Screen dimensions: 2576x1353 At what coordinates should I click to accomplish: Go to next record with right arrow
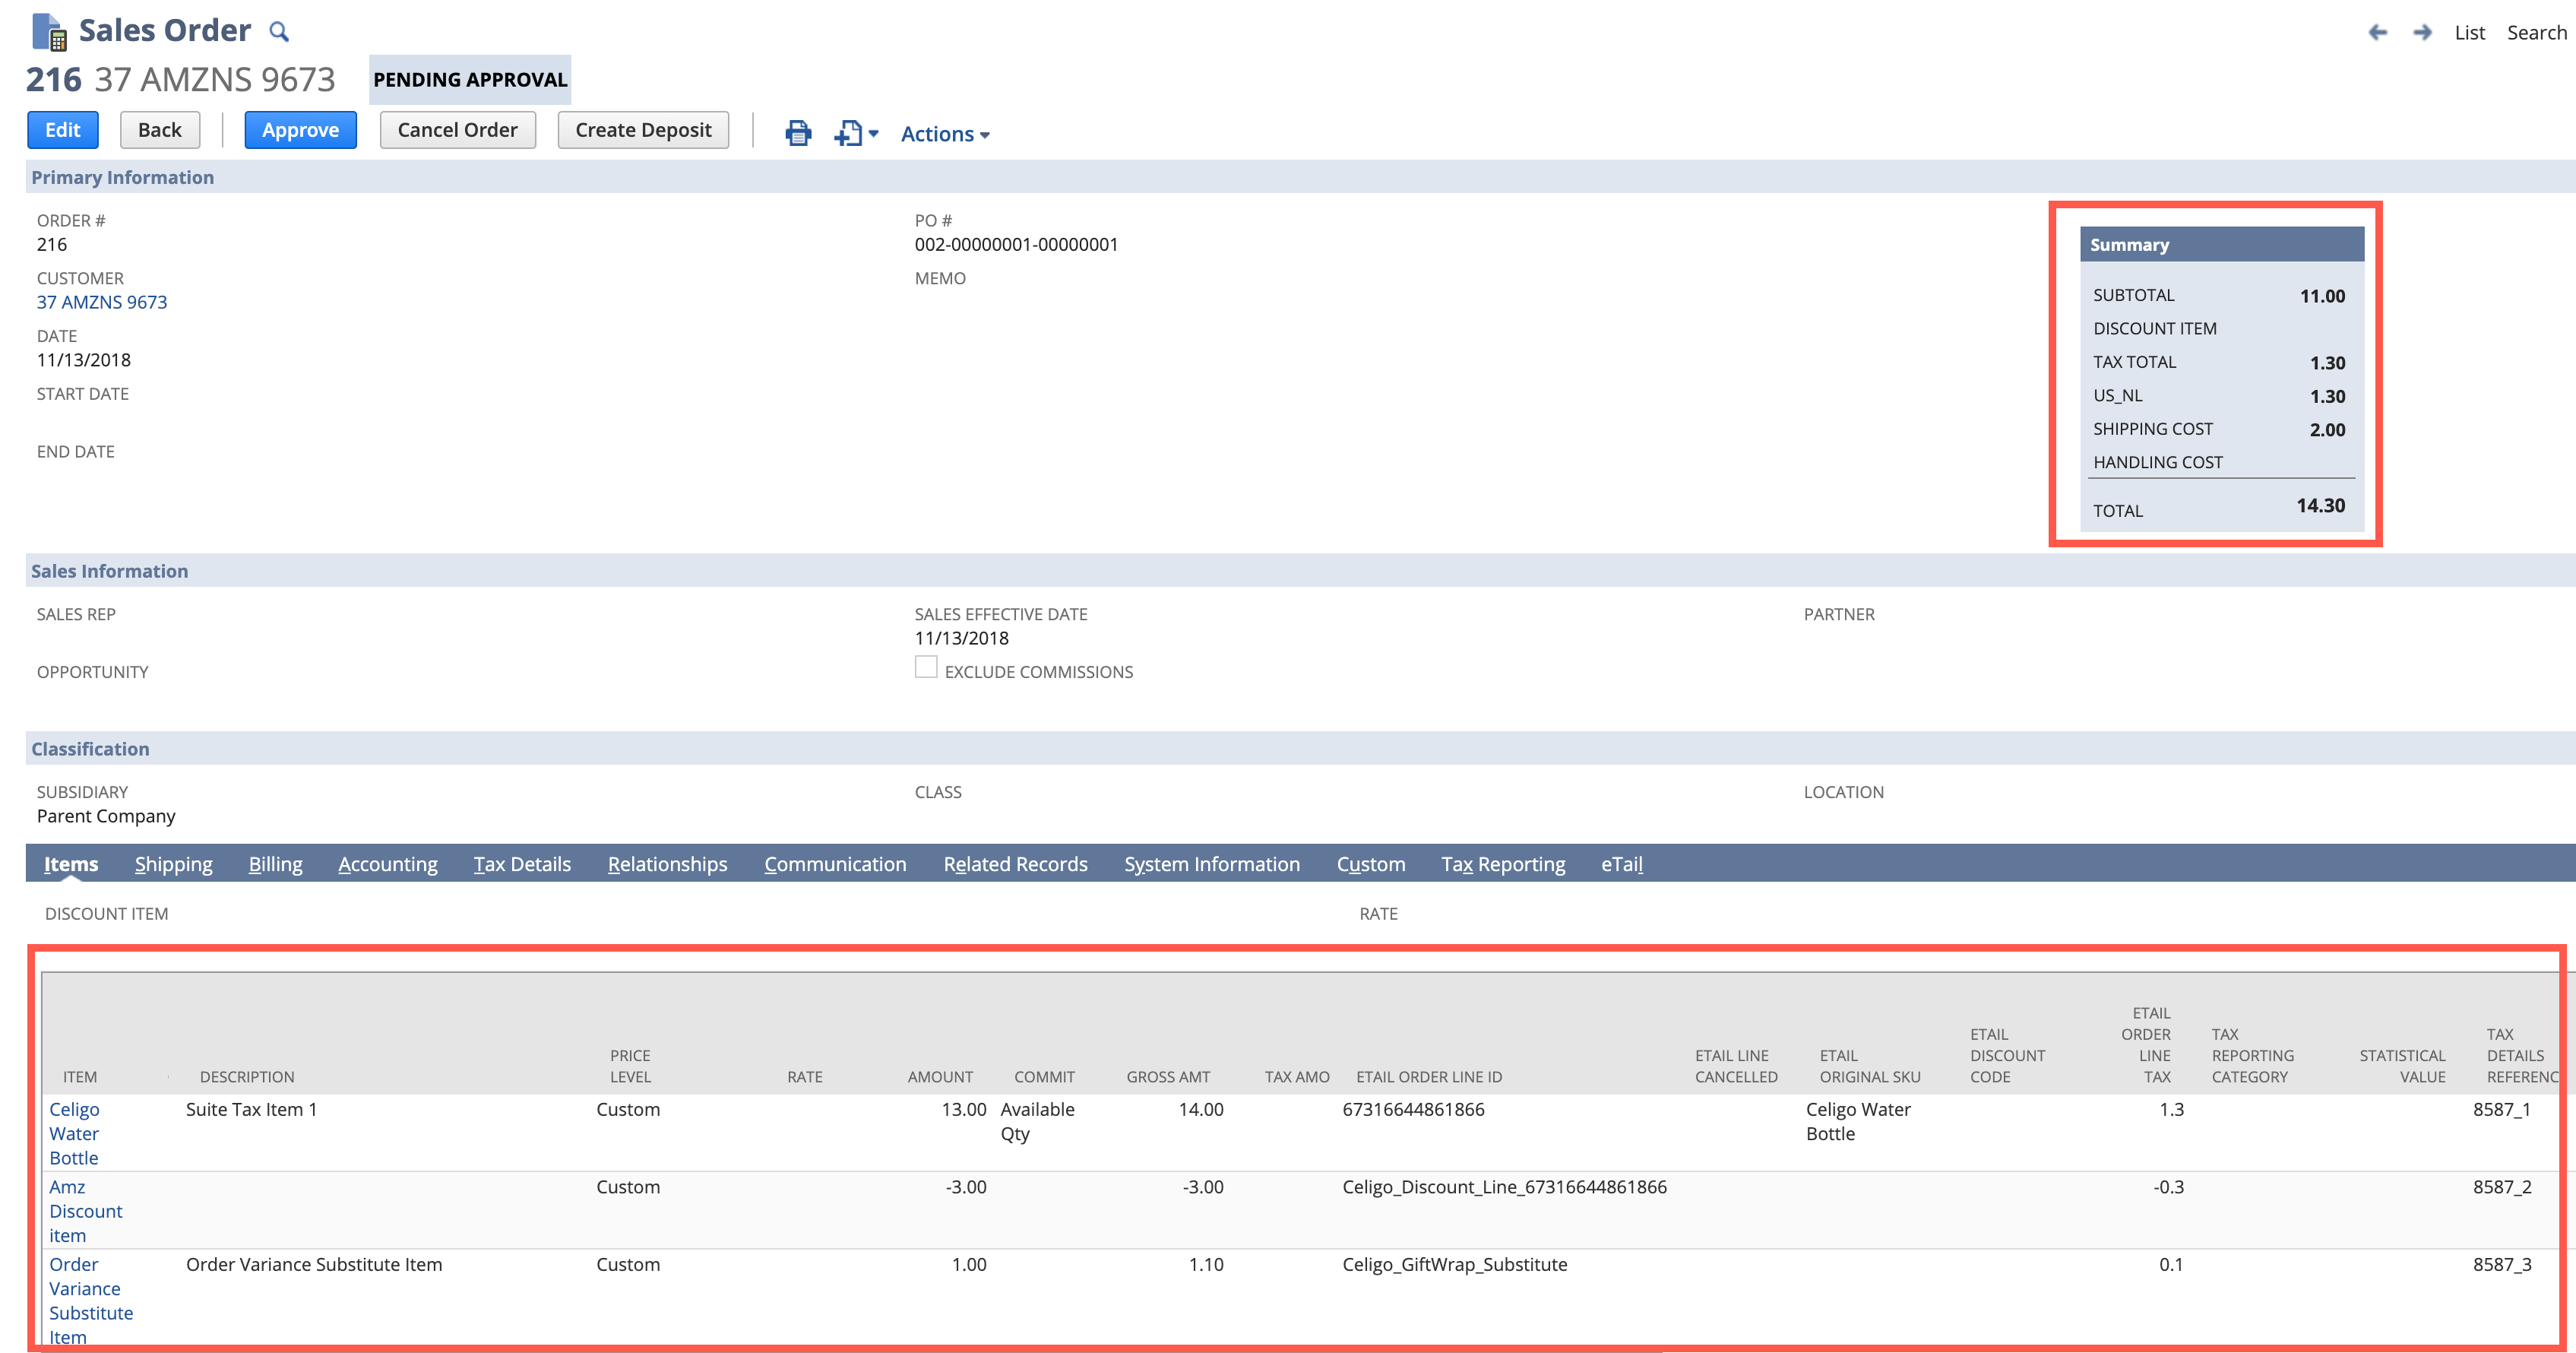(x=2422, y=32)
